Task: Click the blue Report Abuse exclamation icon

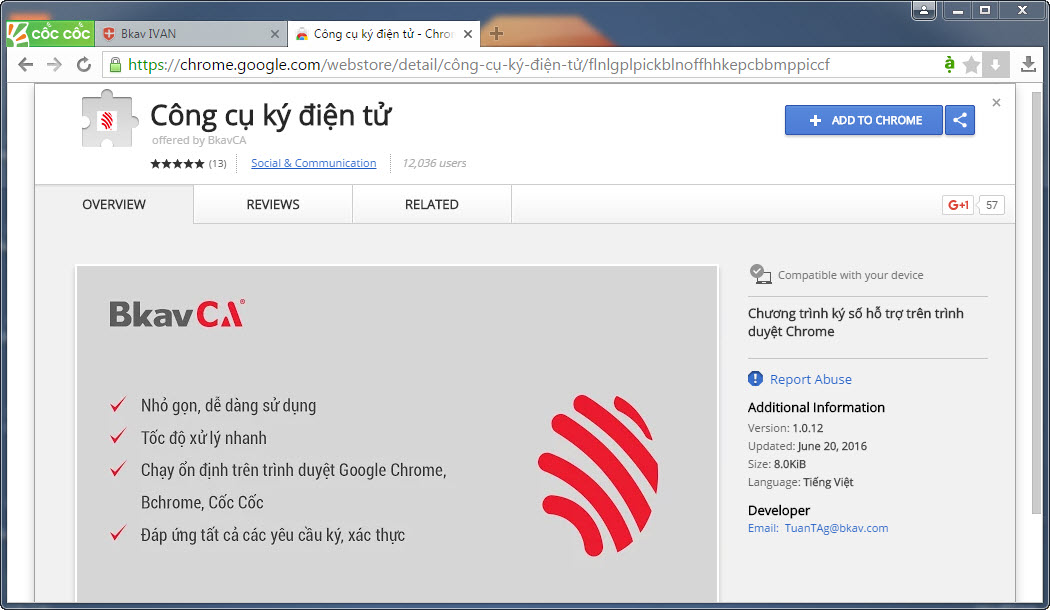Action: tap(755, 379)
